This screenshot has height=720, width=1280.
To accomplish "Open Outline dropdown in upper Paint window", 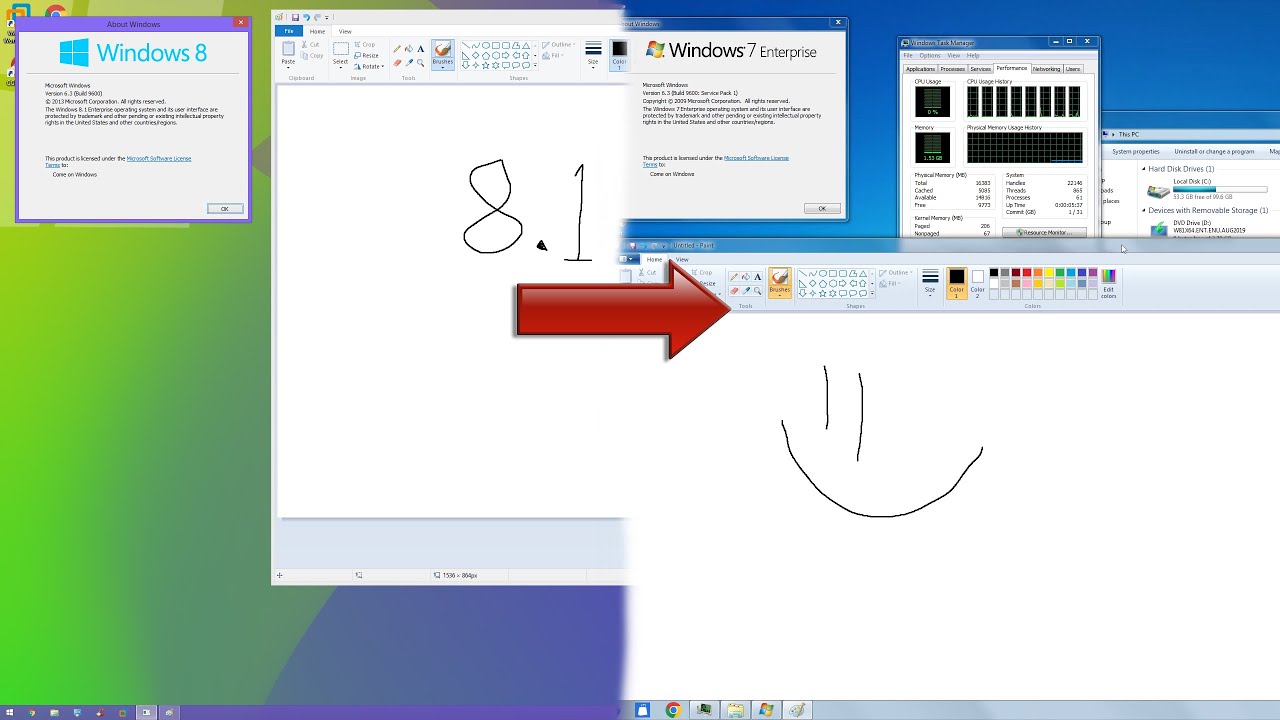I will coord(558,45).
